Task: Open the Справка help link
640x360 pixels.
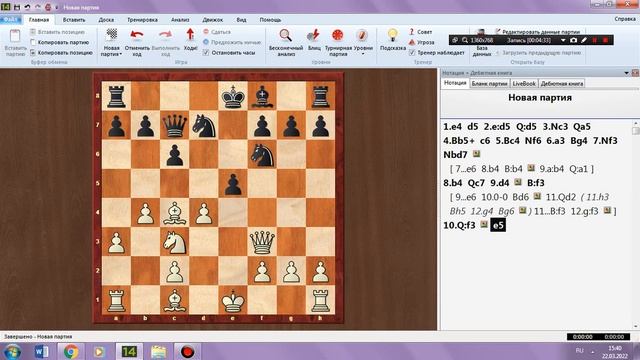Action: coord(624,19)
